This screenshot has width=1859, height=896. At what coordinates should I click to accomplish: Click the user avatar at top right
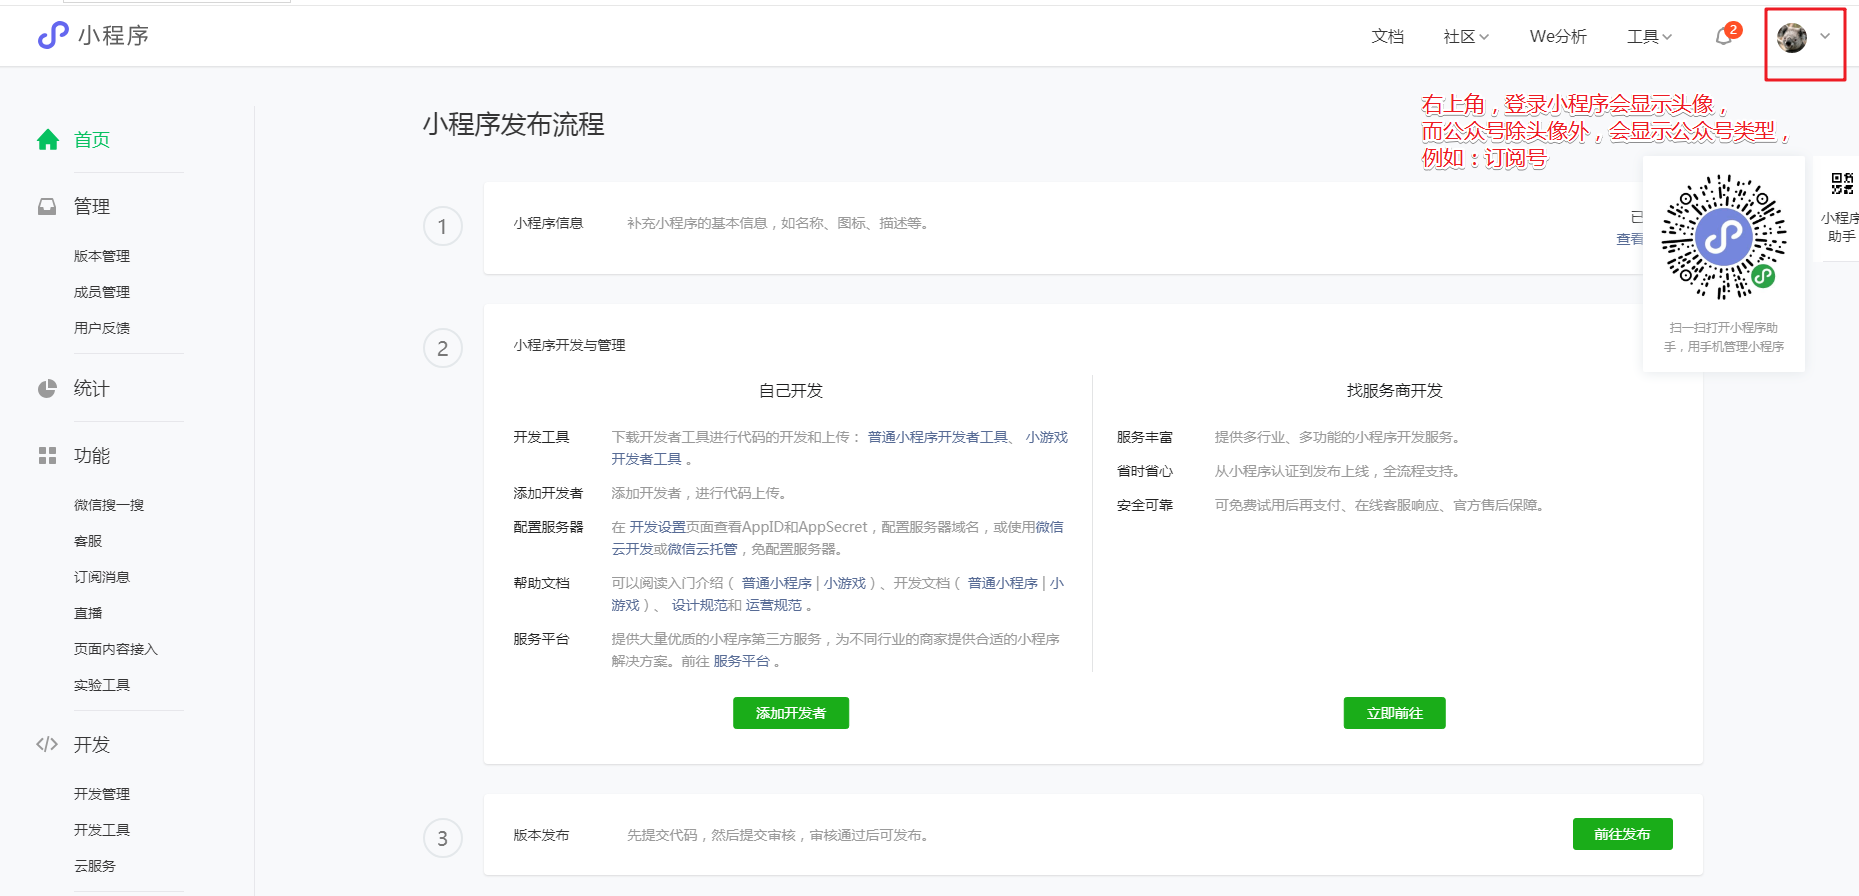coord(1791,37)
